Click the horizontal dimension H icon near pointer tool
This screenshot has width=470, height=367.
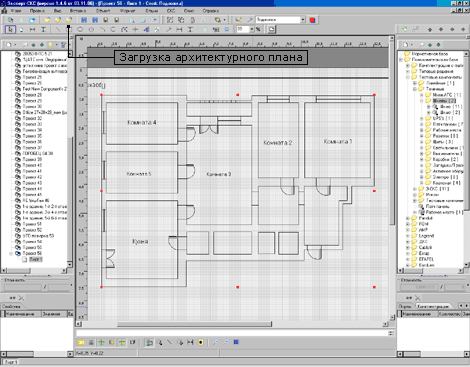pyautogui.click(x=32, y=30)
